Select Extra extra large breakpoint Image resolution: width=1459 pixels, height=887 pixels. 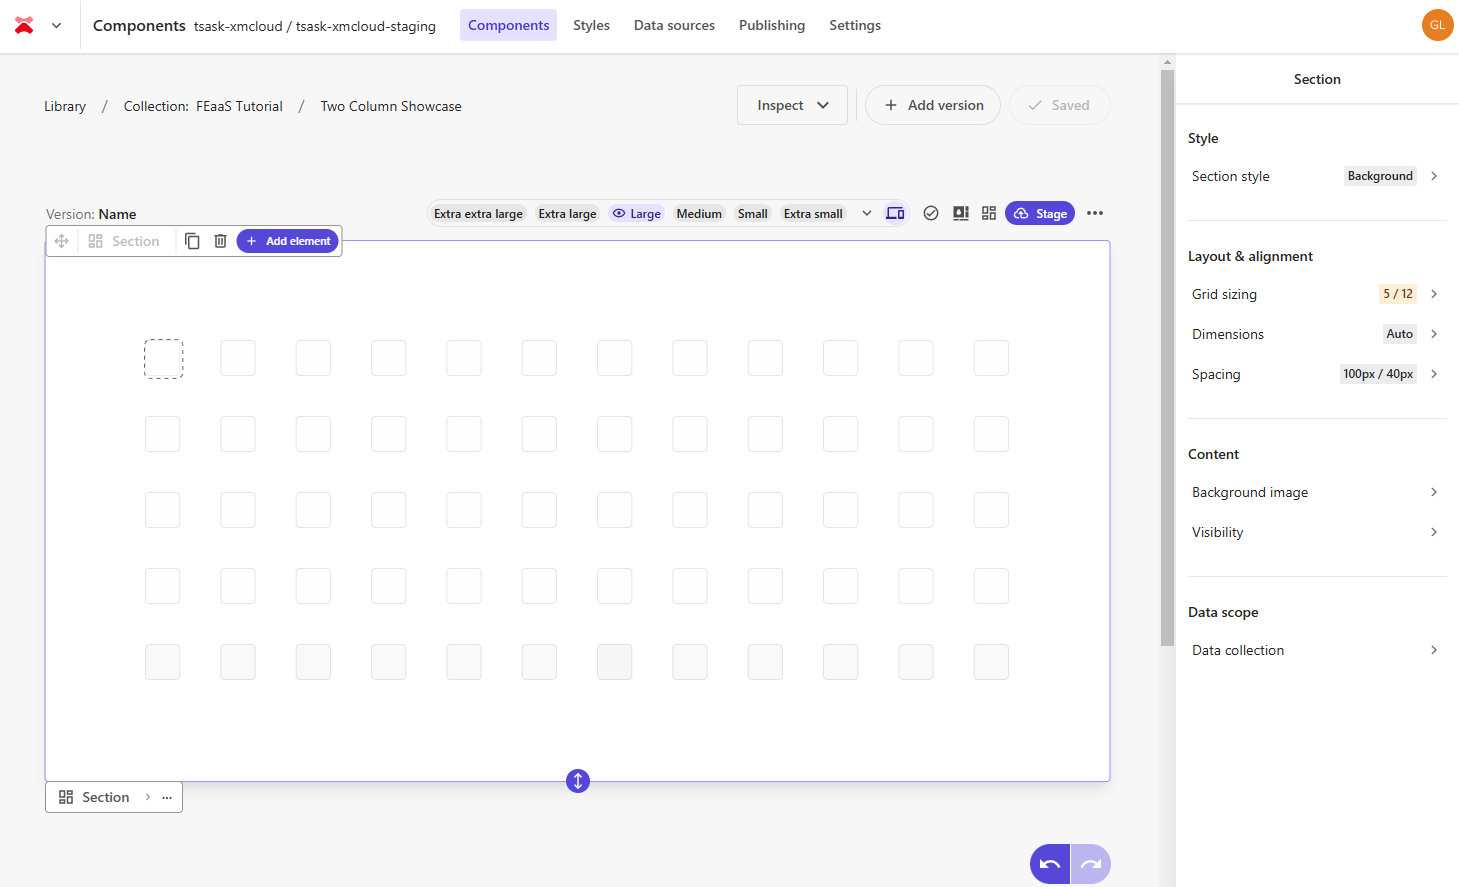click(x=478, y=214)
